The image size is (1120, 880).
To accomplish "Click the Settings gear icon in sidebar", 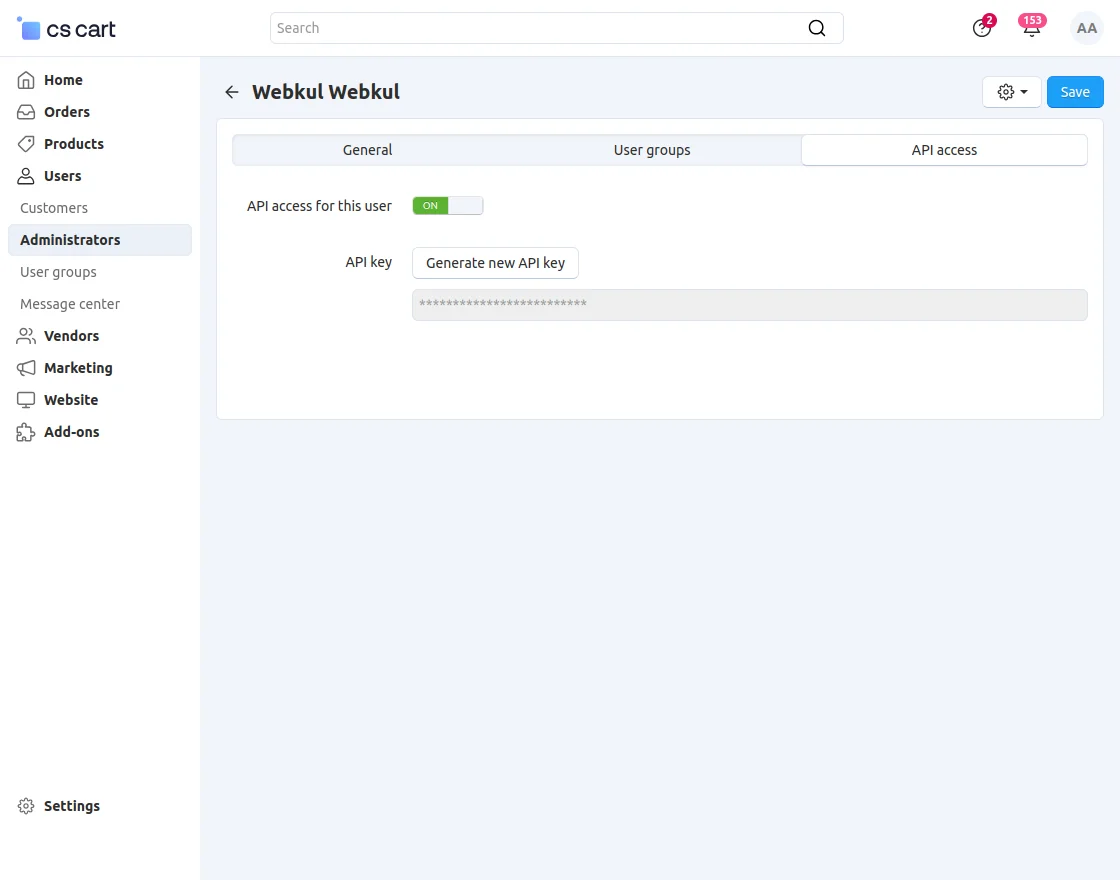I will [x=26, y=806].
